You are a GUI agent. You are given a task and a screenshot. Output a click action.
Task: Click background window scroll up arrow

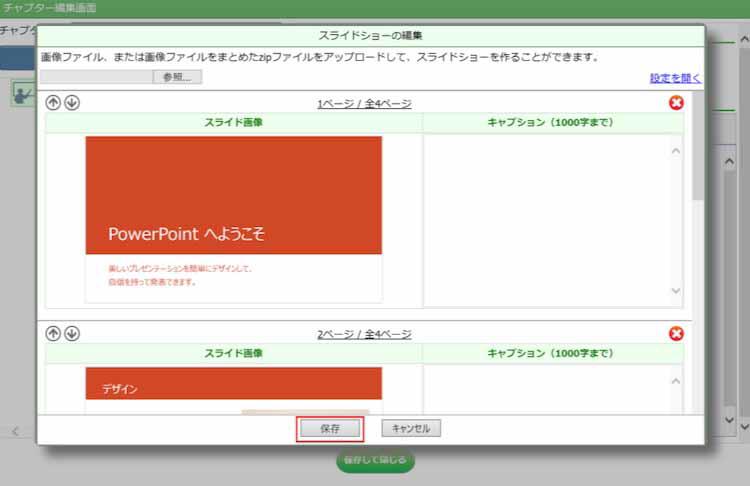pyautogui.click(x=744, y=39)
